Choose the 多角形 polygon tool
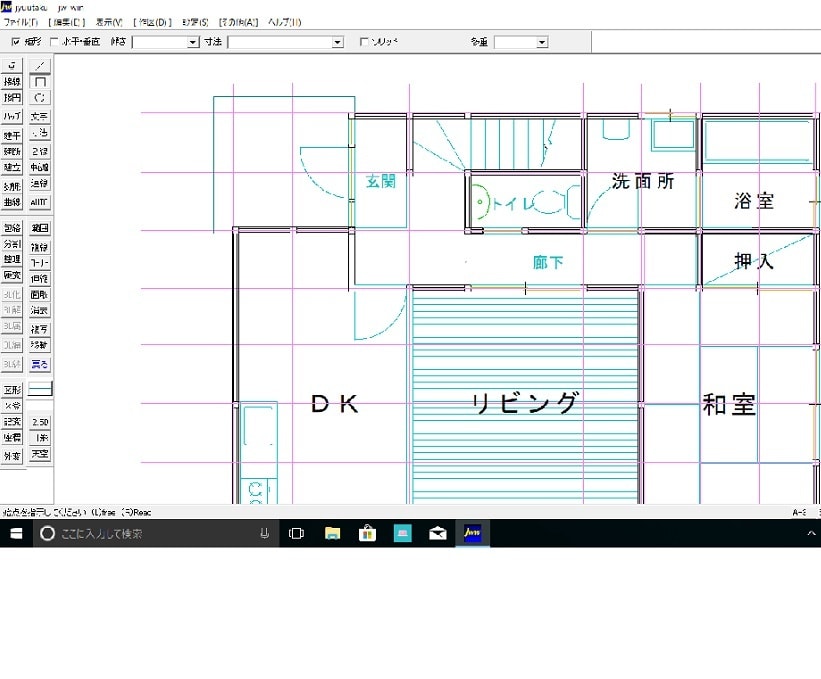 click(12, 186)
